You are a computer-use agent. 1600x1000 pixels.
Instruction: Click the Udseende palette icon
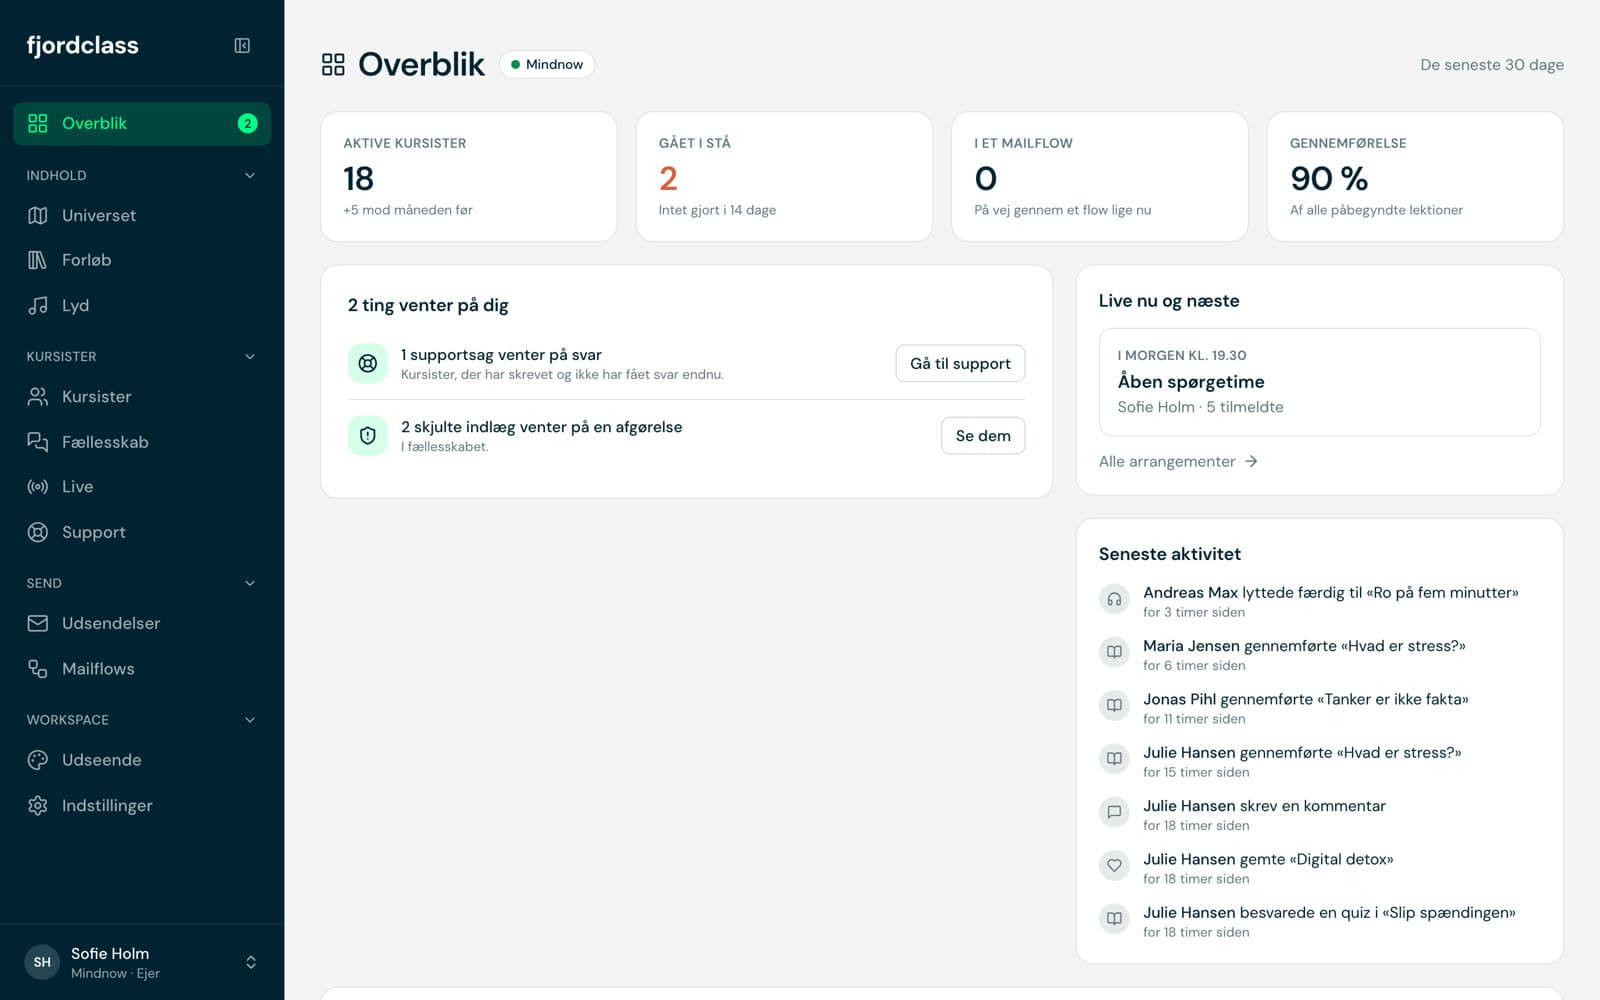tap(38, 760)
